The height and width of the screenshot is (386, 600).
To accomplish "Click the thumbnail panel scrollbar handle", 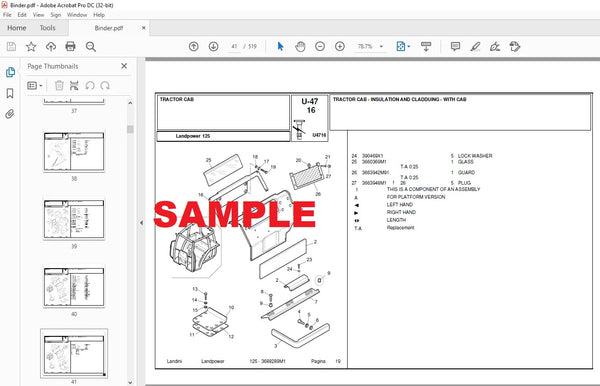I will tap(130, 130).
